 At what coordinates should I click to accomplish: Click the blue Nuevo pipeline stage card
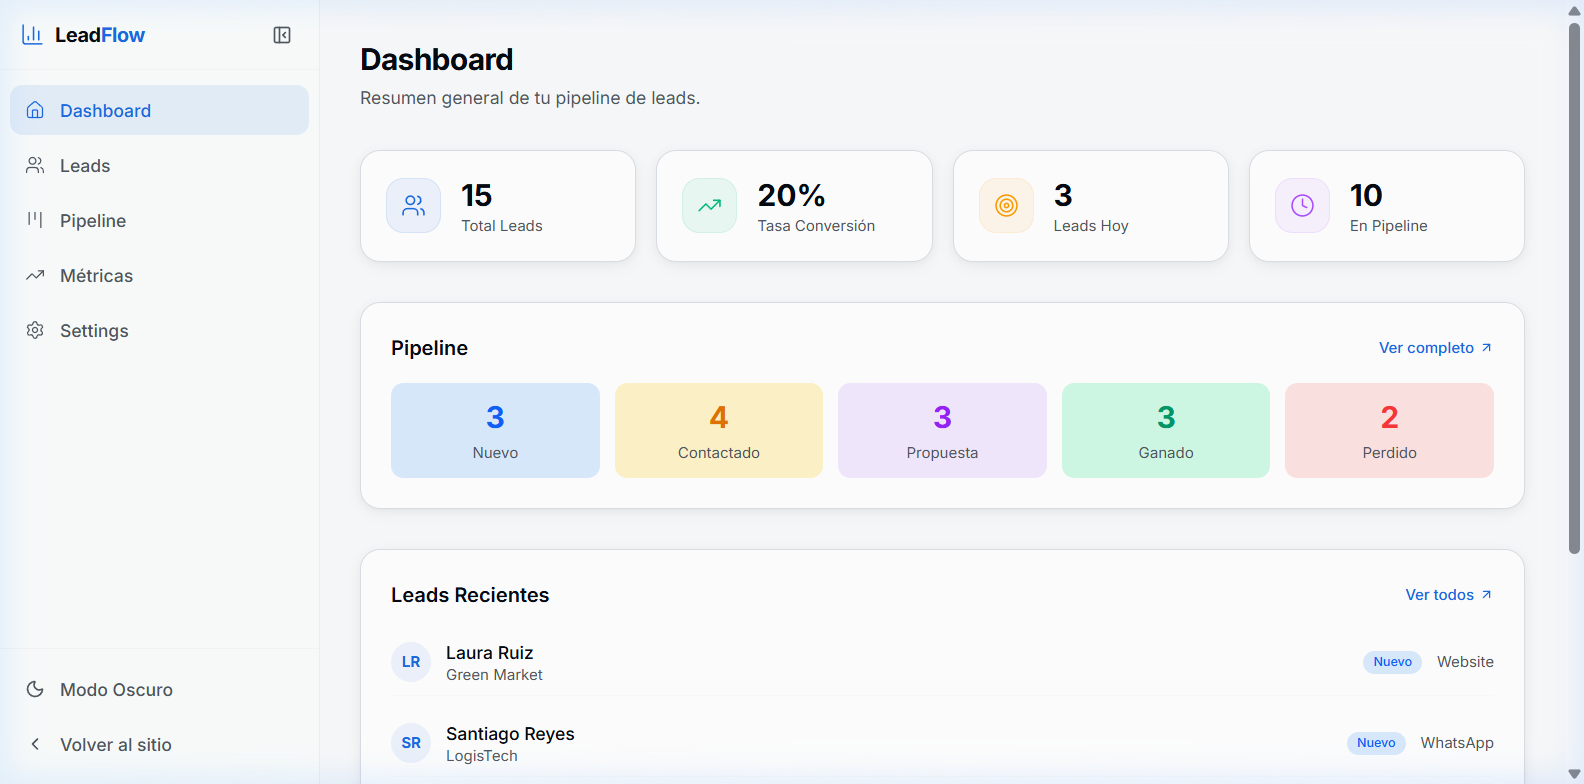tap(495, 430)
